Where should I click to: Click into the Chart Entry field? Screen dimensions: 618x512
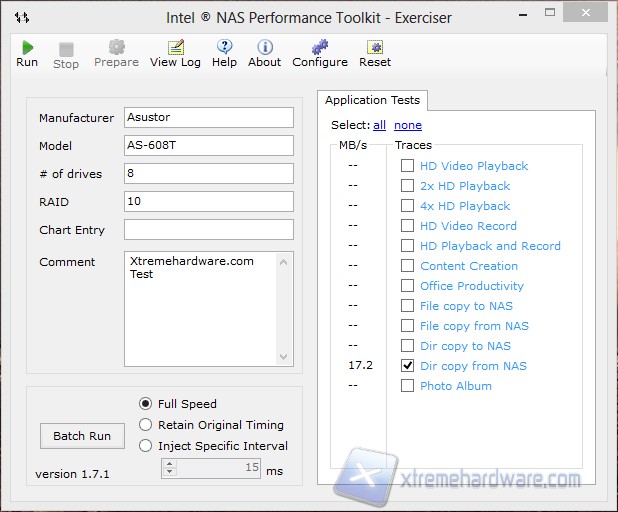click(208, 230)
